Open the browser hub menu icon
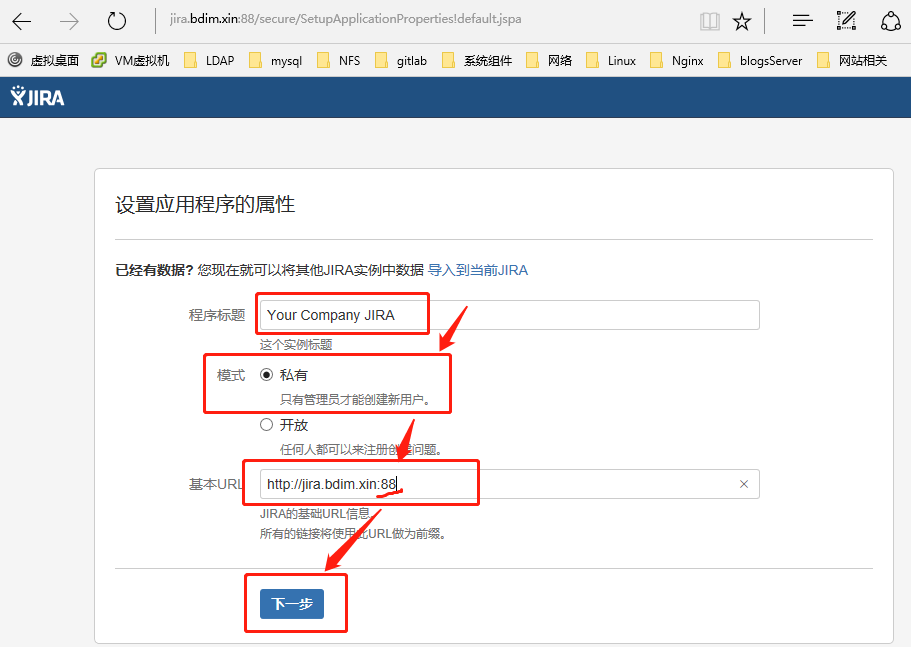Viewport: 911px width, 647px height. pyautogui.click(x=802, y=20)
